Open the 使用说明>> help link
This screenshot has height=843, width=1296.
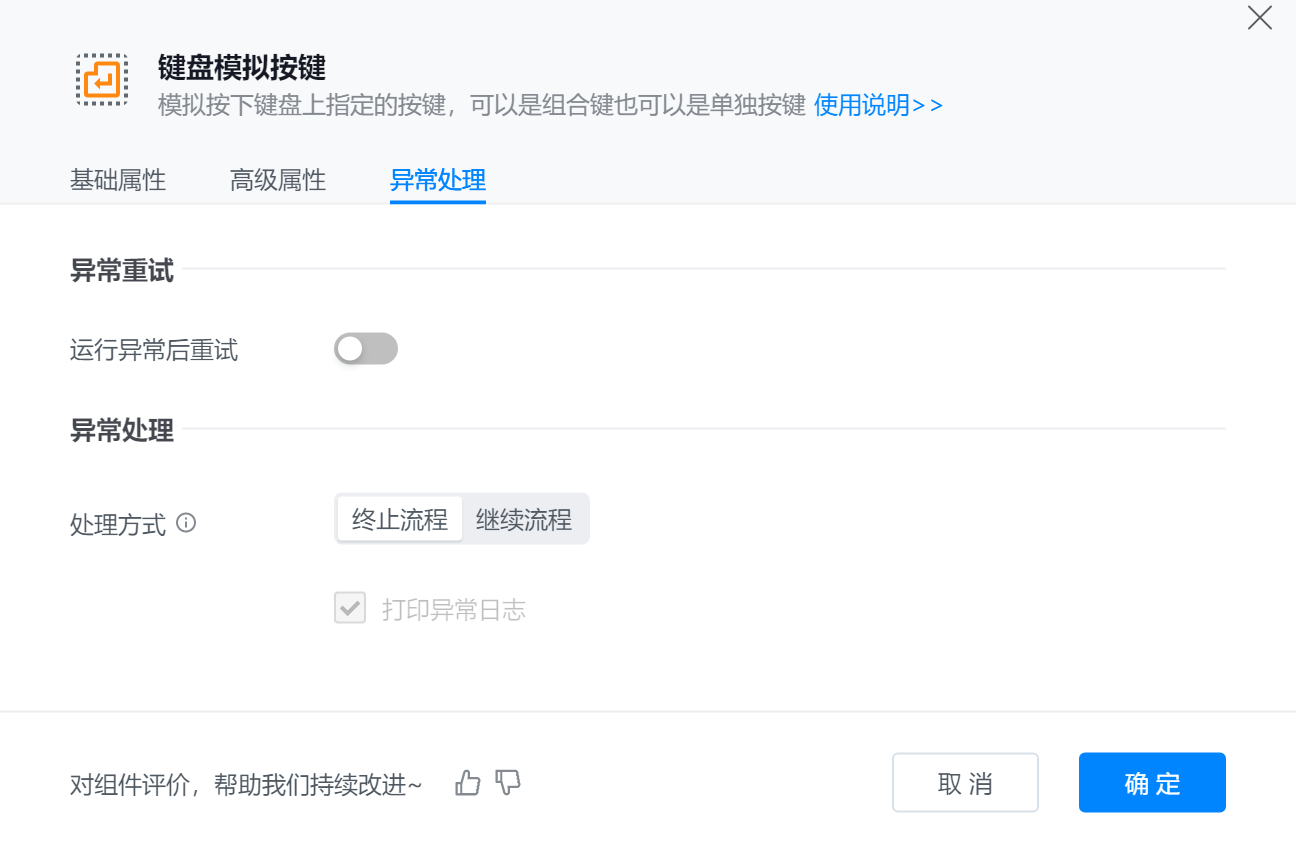pos(878,105)
